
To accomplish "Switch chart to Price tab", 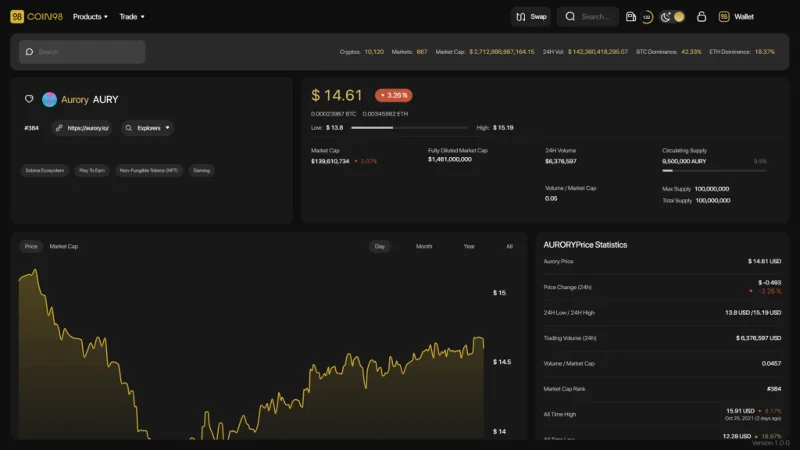I will coord(31,246).
